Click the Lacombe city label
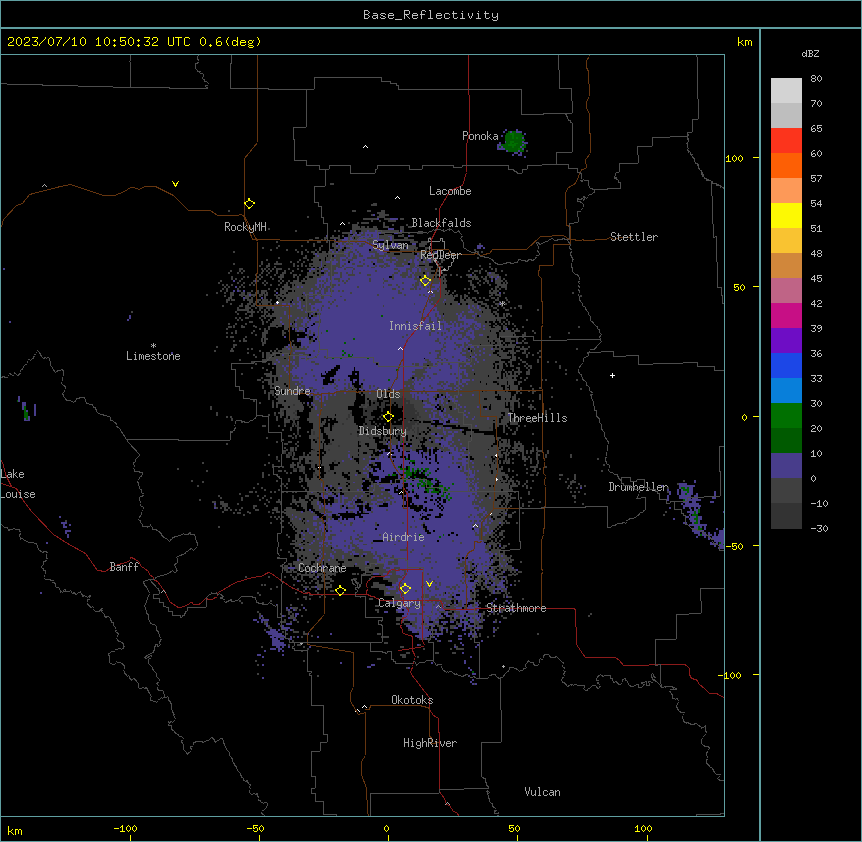This screenshot has height=842, width=862. 450,191
